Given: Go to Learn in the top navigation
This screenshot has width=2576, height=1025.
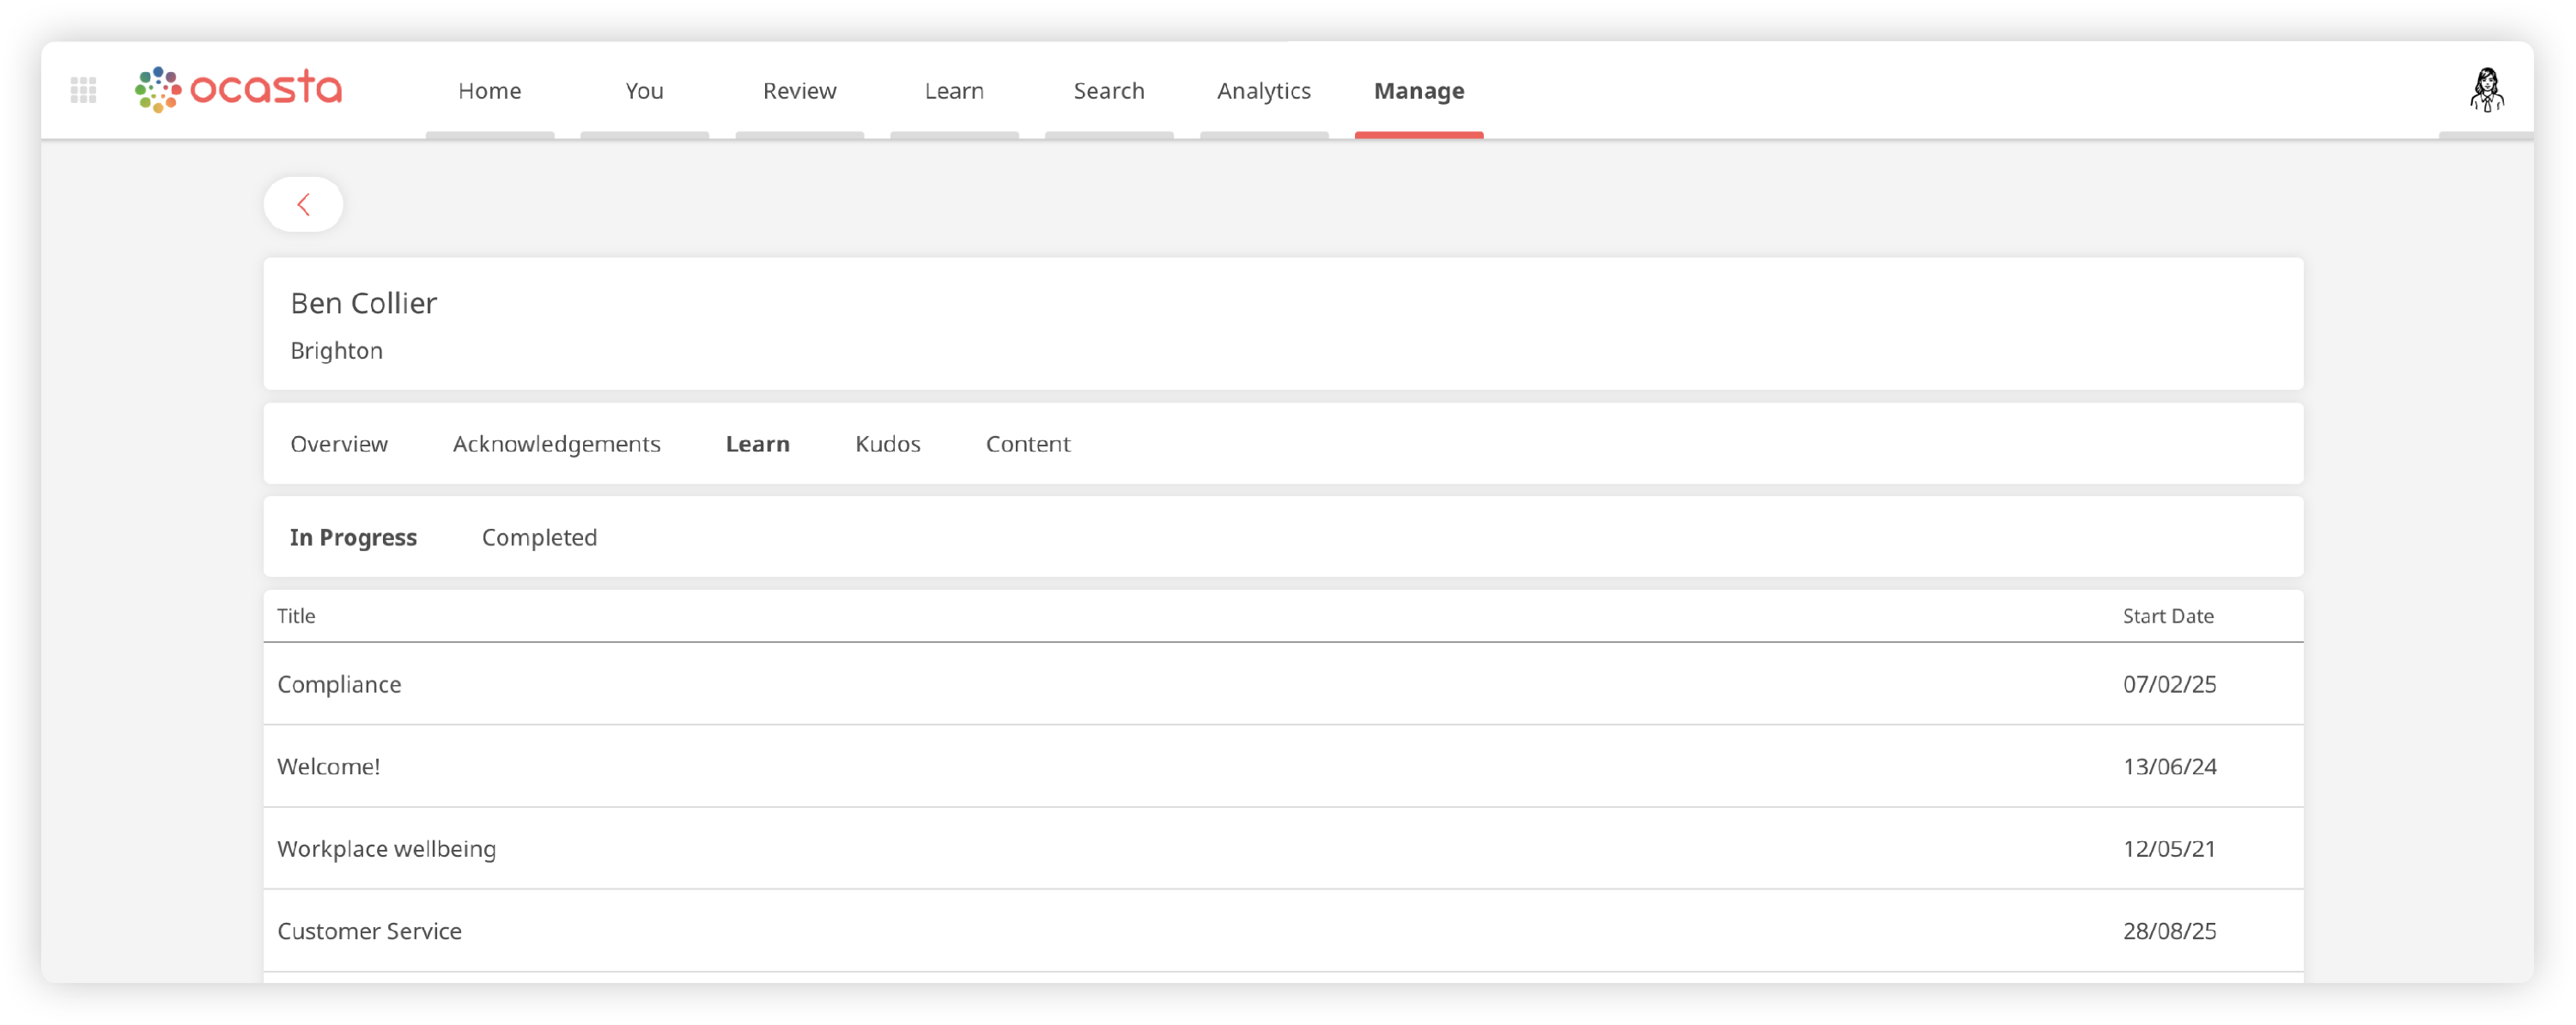Looking at the screenshot, I should pos(954,91).
